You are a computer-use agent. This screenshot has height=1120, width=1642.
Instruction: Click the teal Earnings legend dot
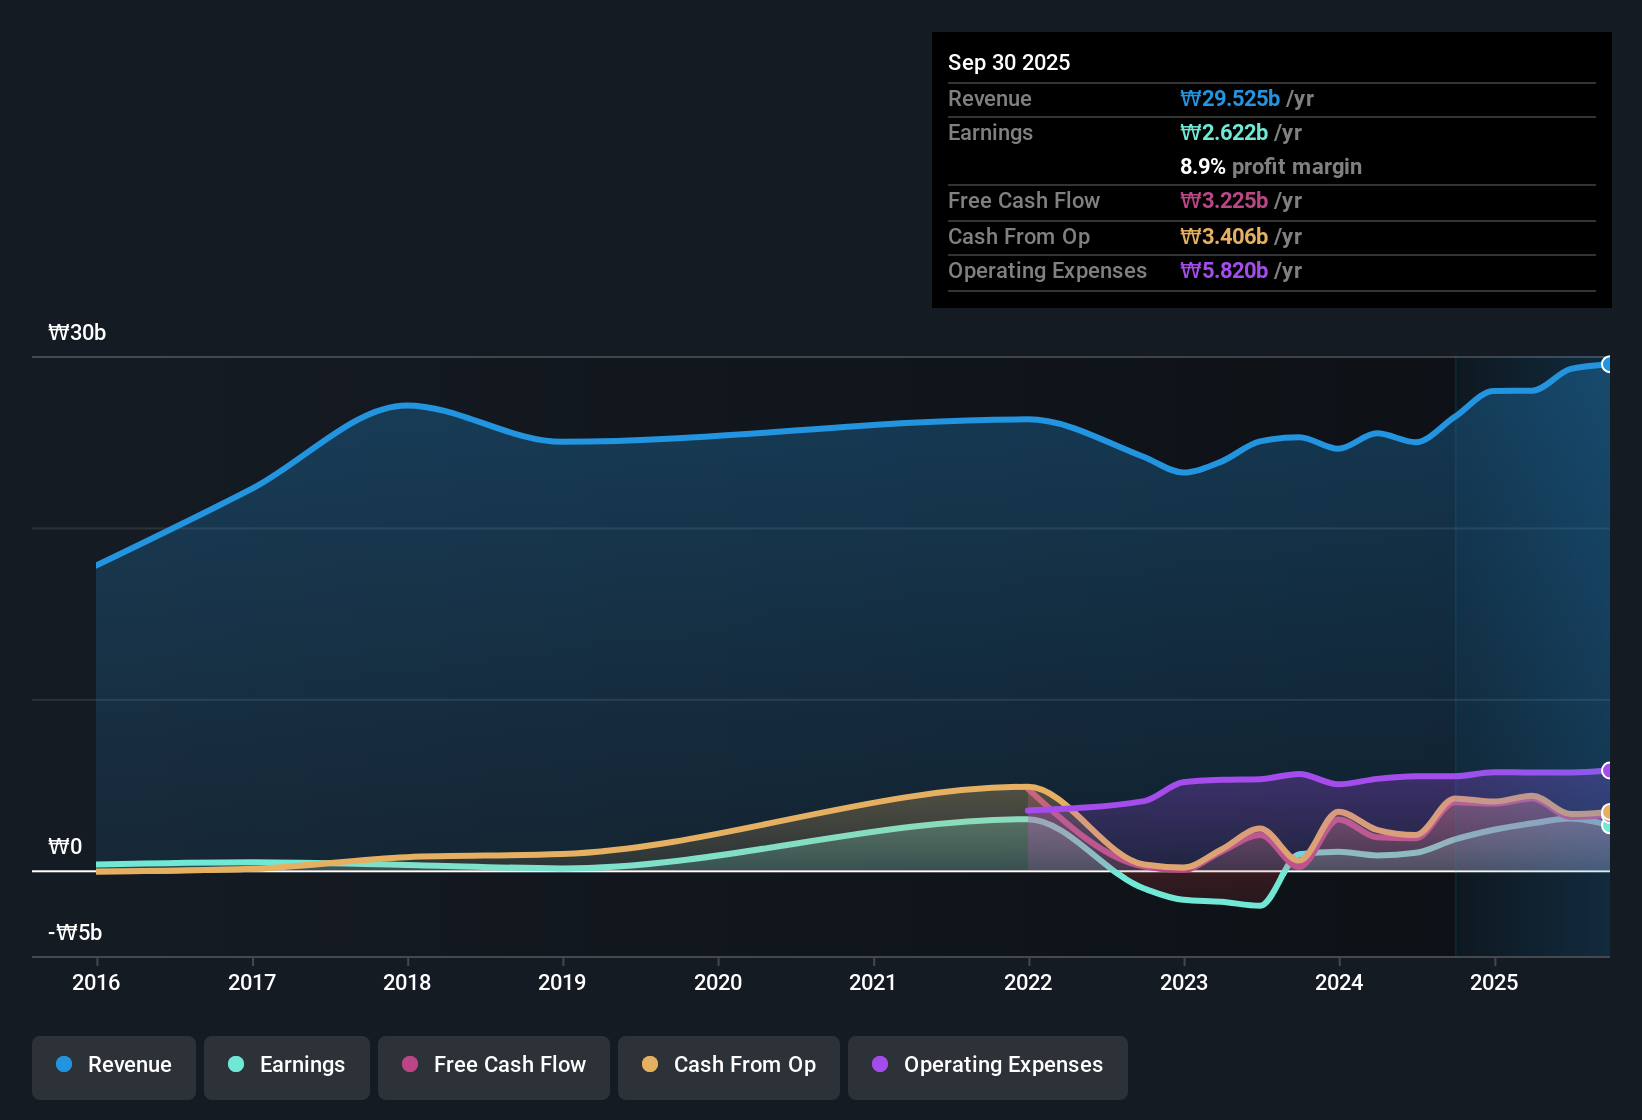(x=236, y=1064)
